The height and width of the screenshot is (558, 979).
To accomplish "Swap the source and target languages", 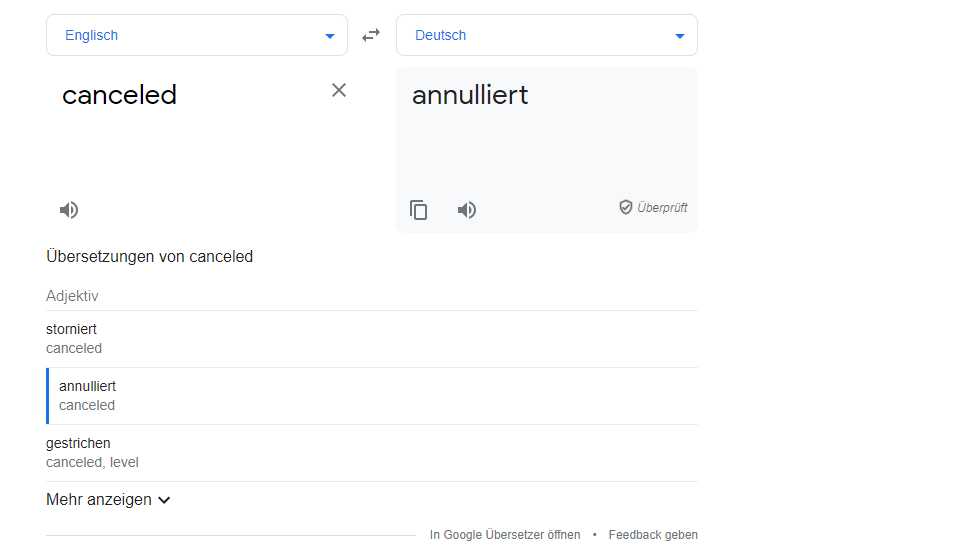I will 371,35.
